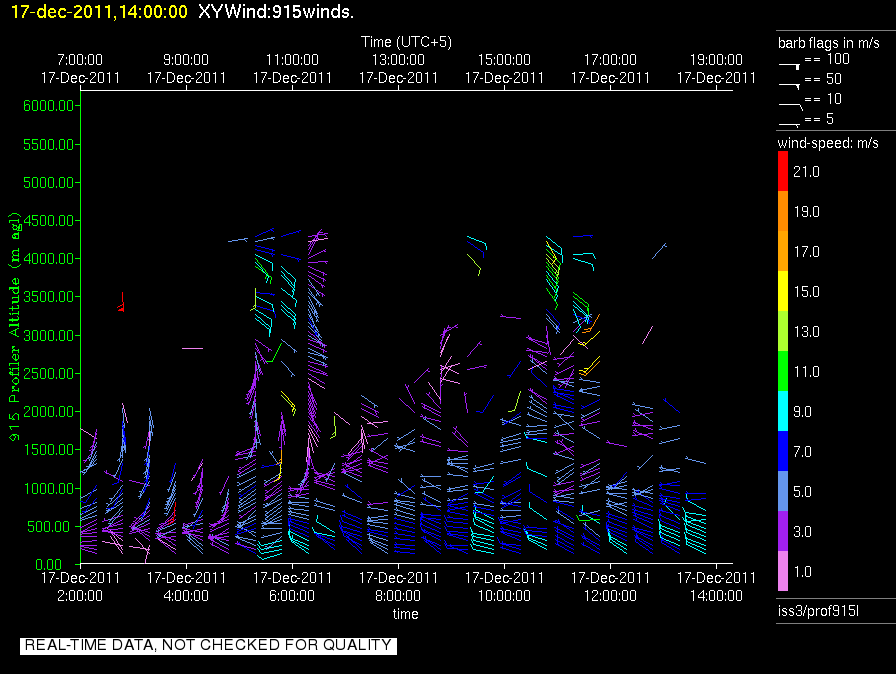Click the pink 1.0 color bar segment

coord(783,571)
